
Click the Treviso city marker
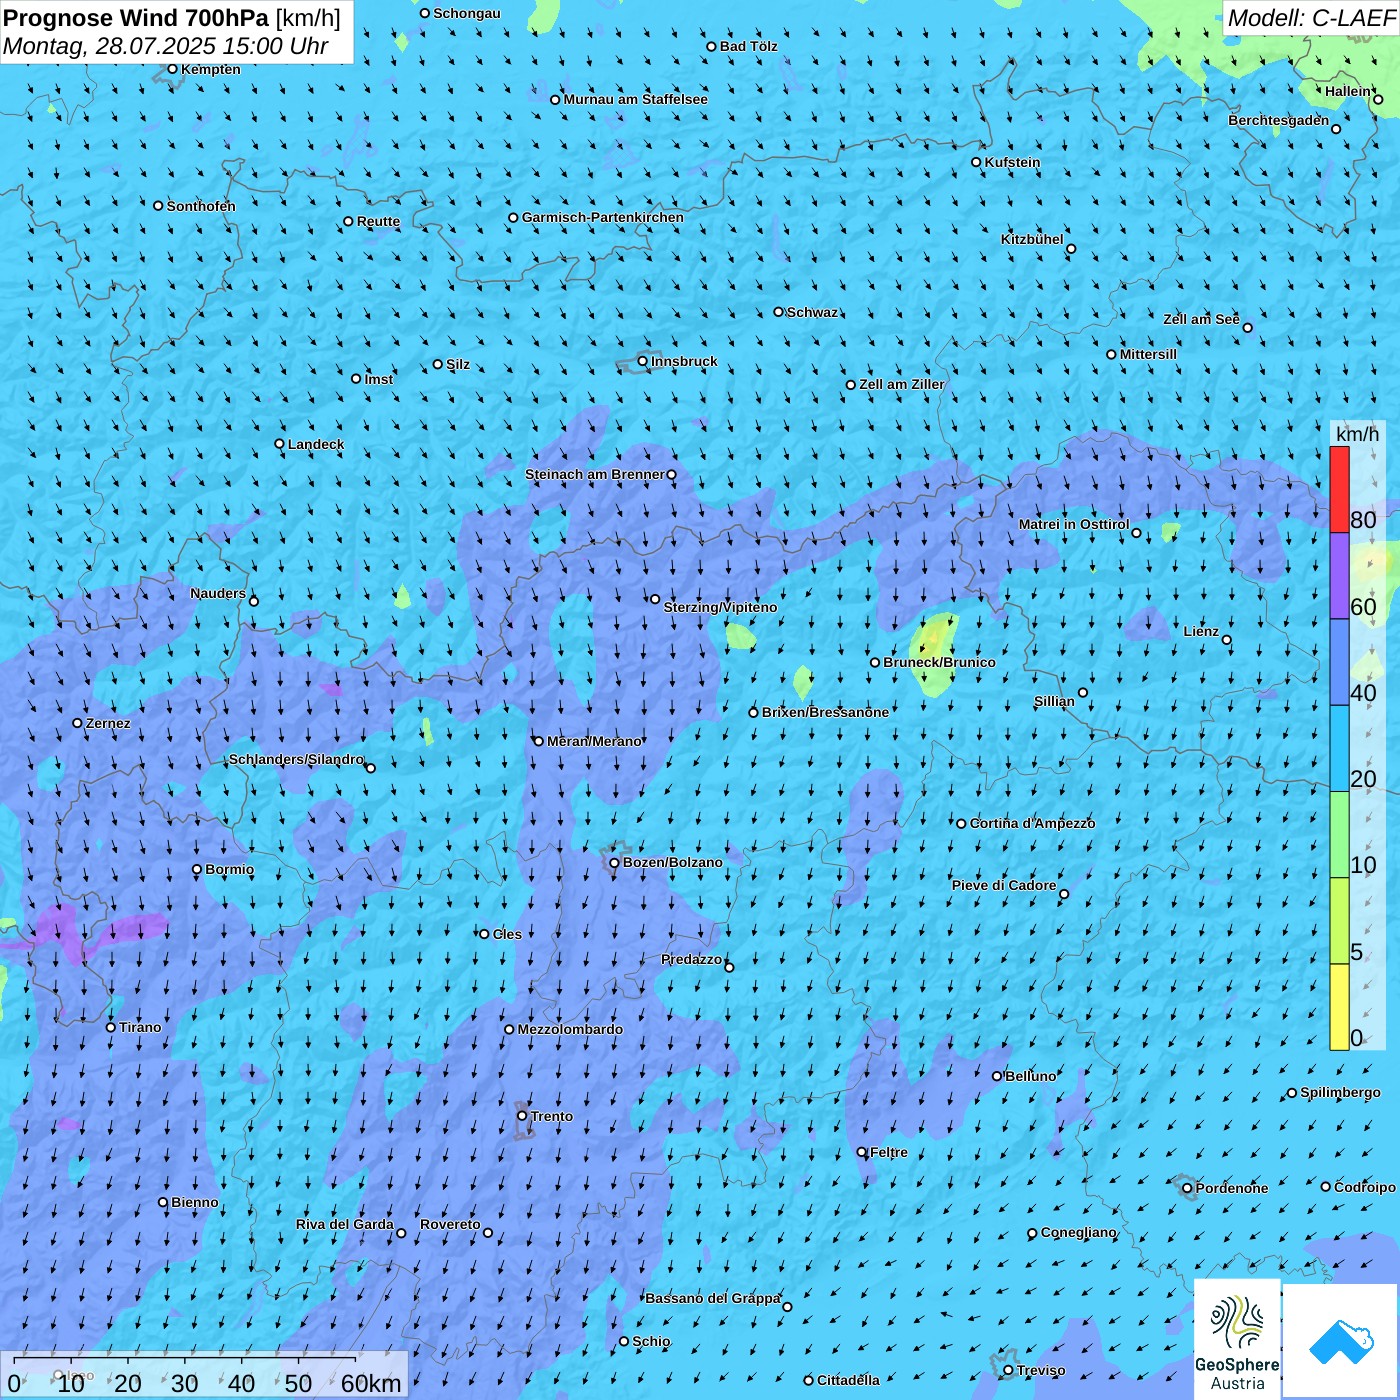[1008, 1370]
